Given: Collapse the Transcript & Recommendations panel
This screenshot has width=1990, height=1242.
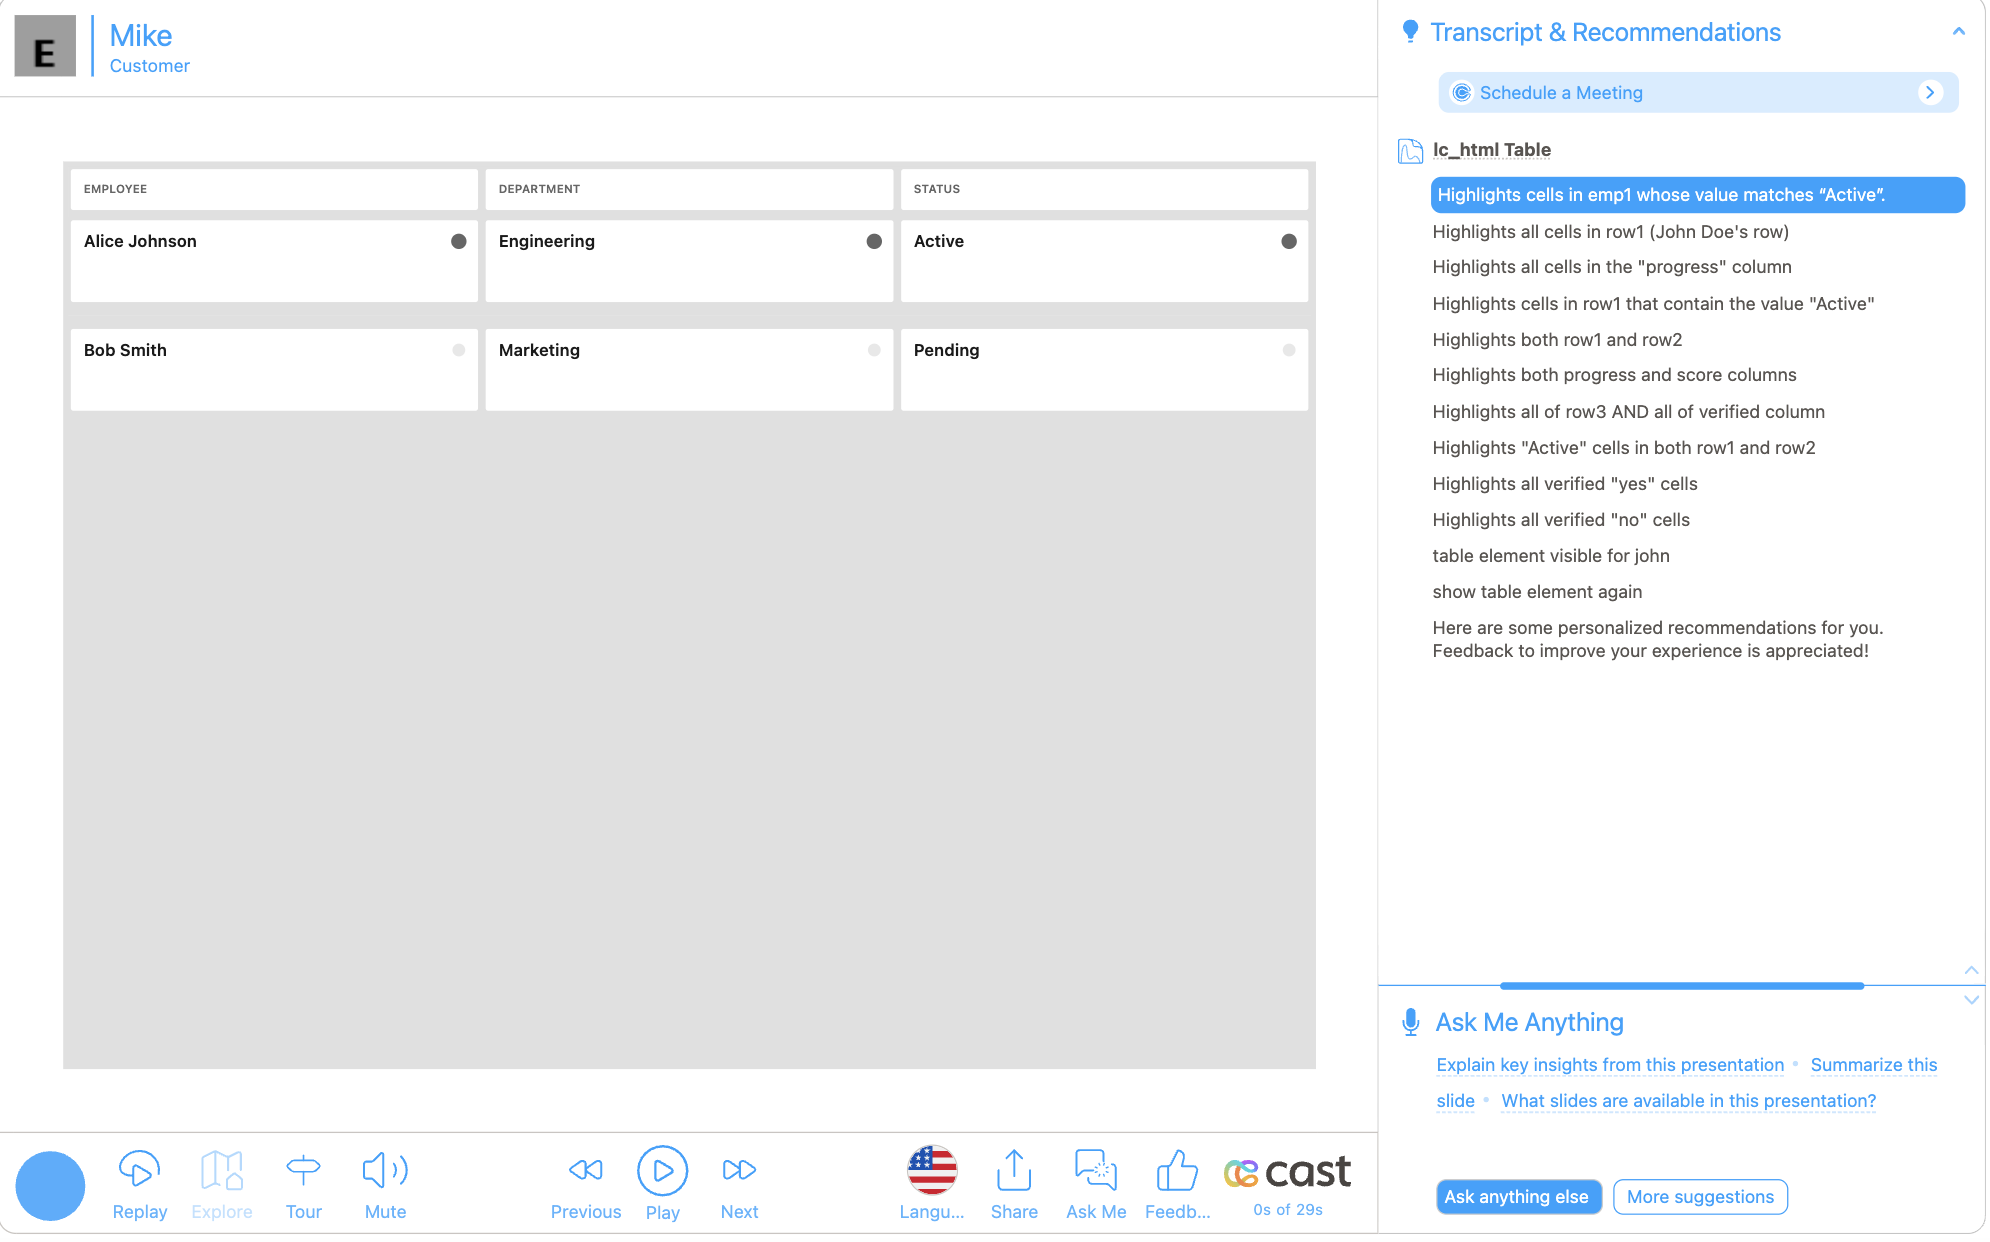Looking at the screenshot, I should click(x=1958, y=32).
